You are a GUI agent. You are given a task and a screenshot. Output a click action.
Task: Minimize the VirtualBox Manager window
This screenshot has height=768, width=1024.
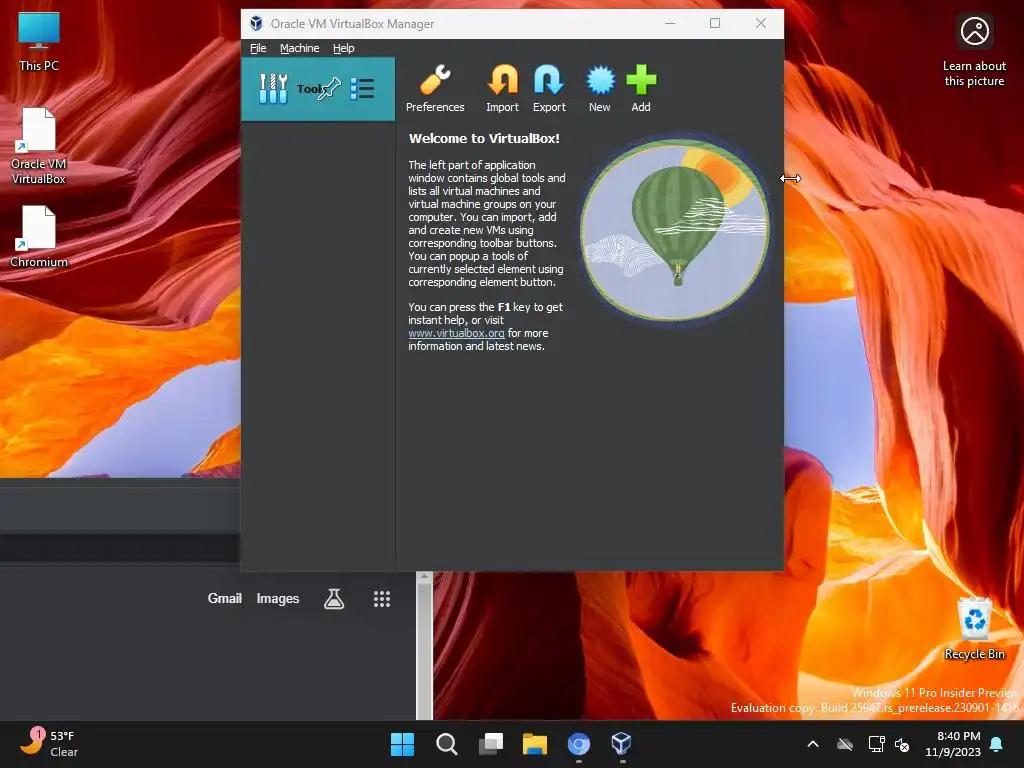[670, 24]
